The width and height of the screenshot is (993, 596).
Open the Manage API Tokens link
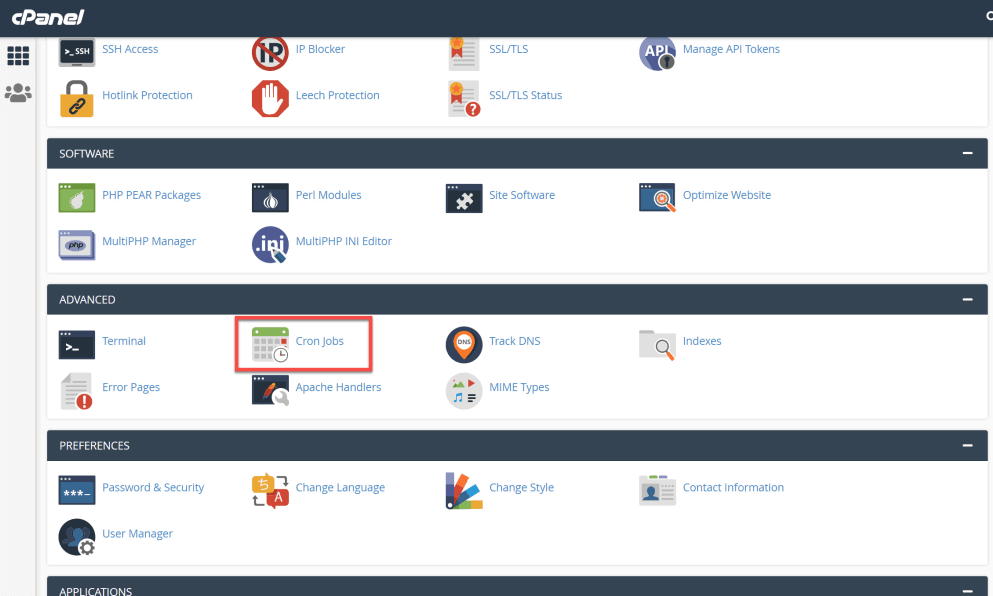click(731, 49)
